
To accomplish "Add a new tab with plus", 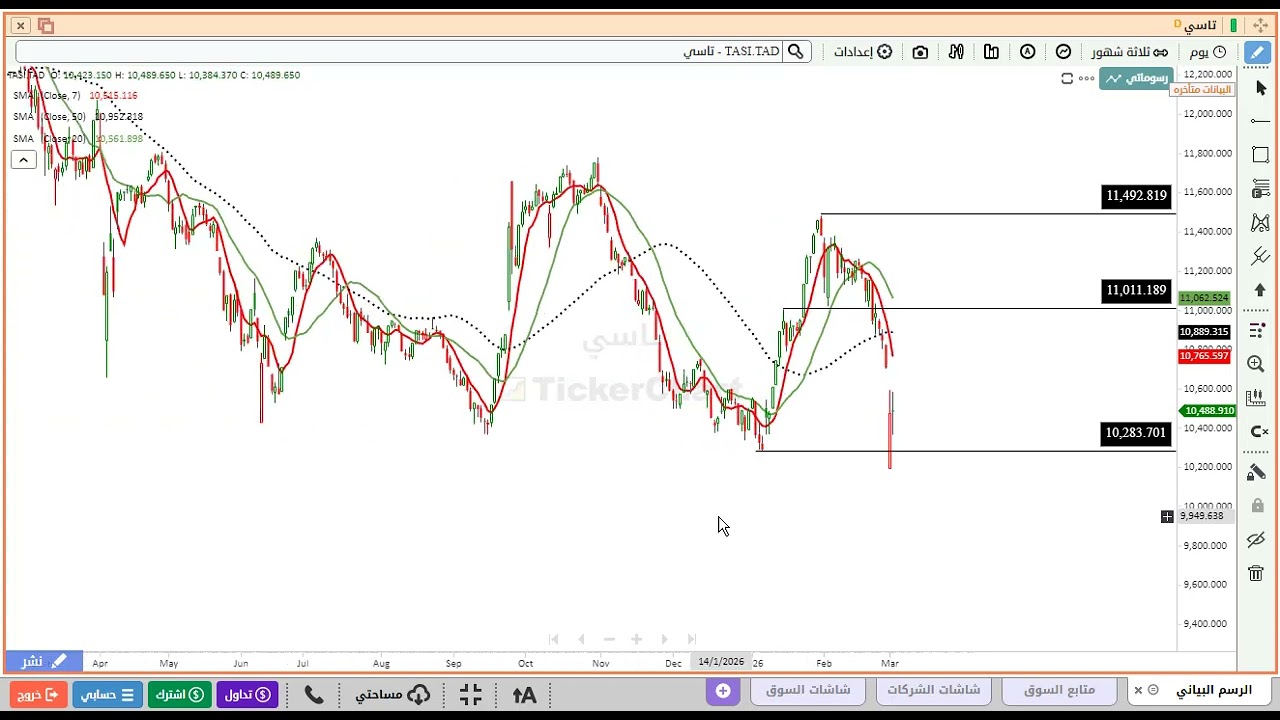I will 723,691.
